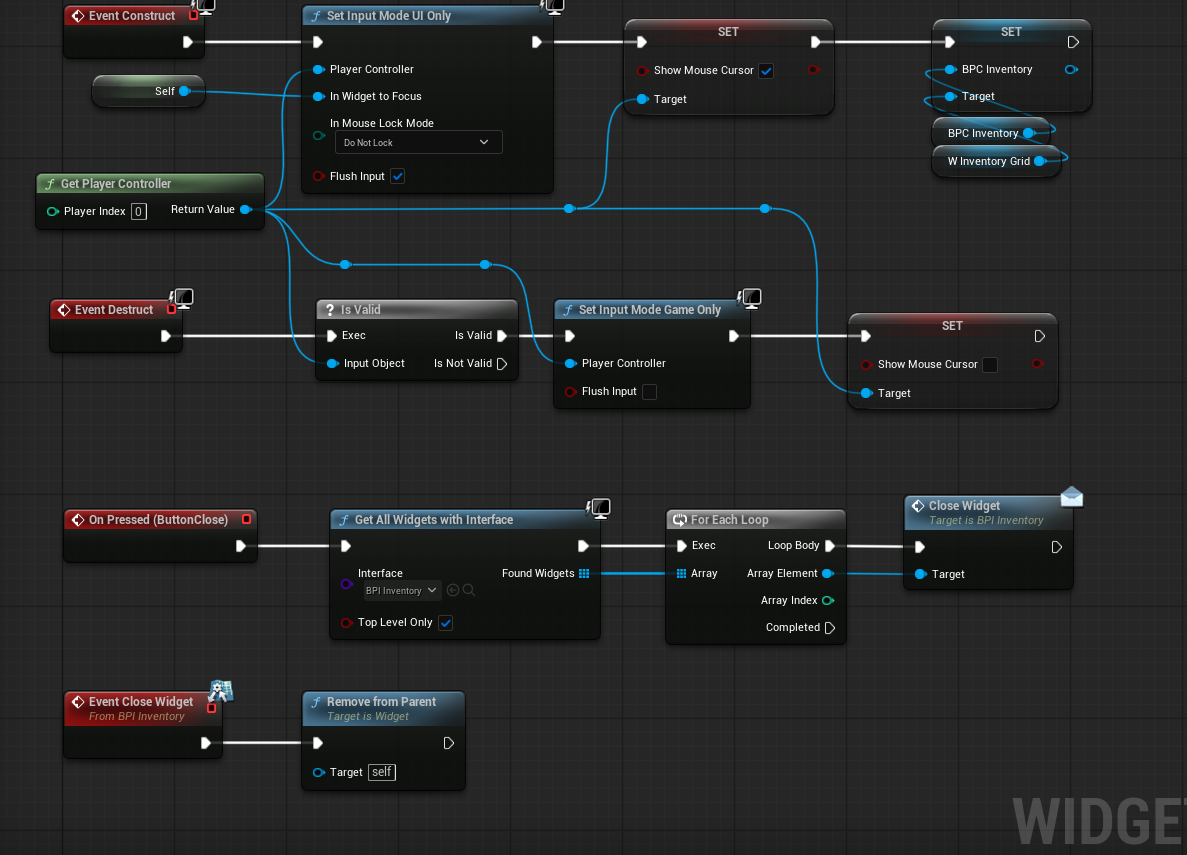Click the Remove from Parent node header
Viewport: 1187px width, 855px height.
click(x=383, y=709)
